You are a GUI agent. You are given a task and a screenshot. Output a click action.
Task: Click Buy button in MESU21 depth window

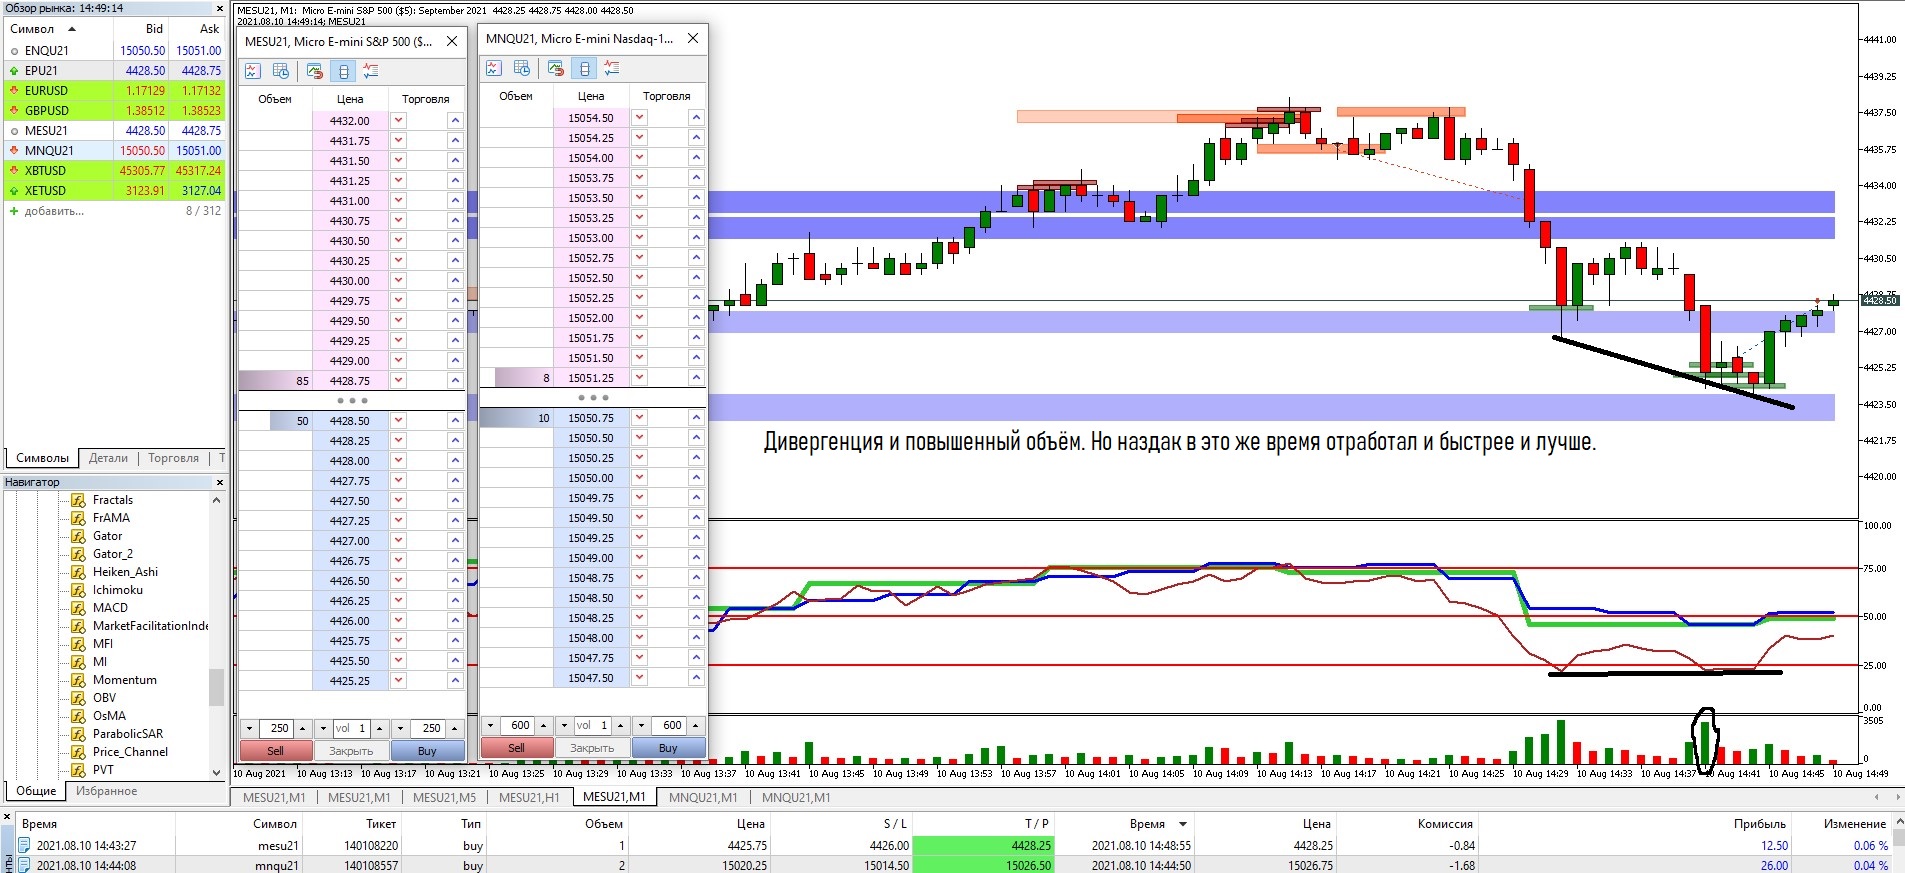click(x=427, y=751)
